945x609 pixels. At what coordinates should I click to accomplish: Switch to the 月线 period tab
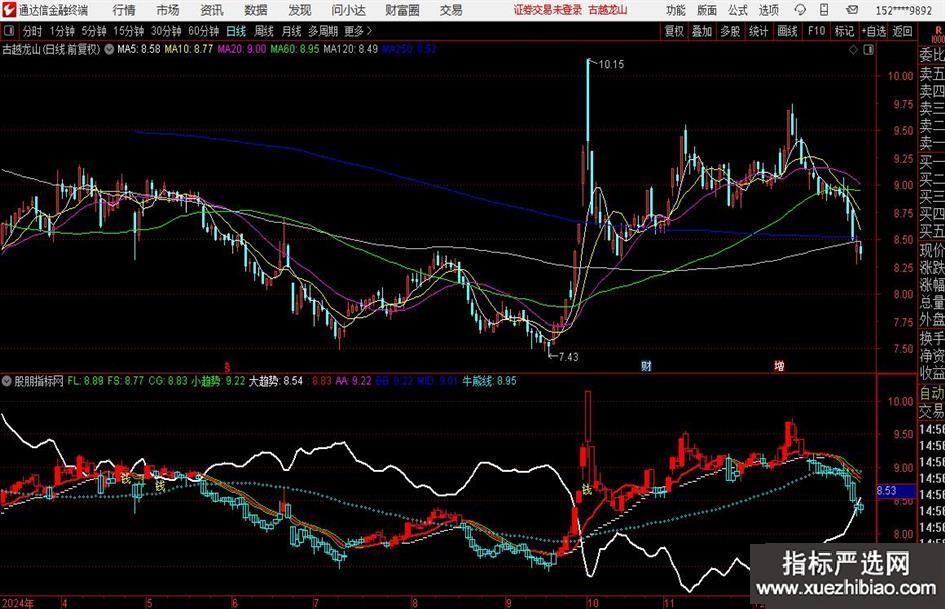coord(291,31)
